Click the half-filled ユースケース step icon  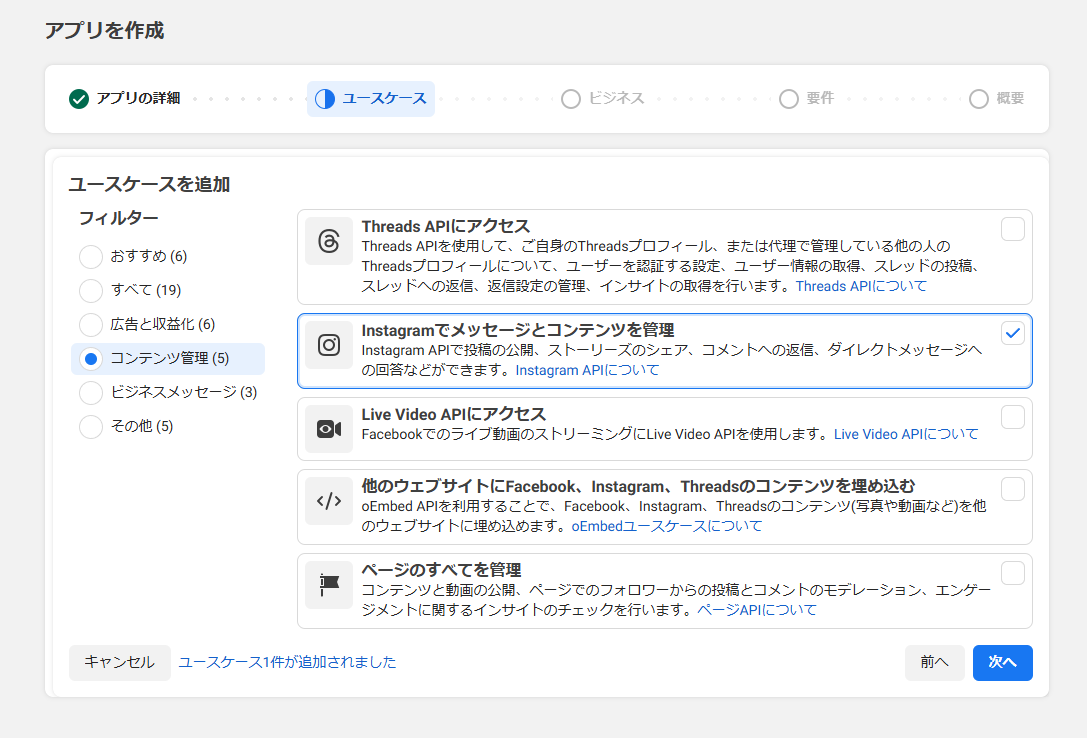(325, 99)
